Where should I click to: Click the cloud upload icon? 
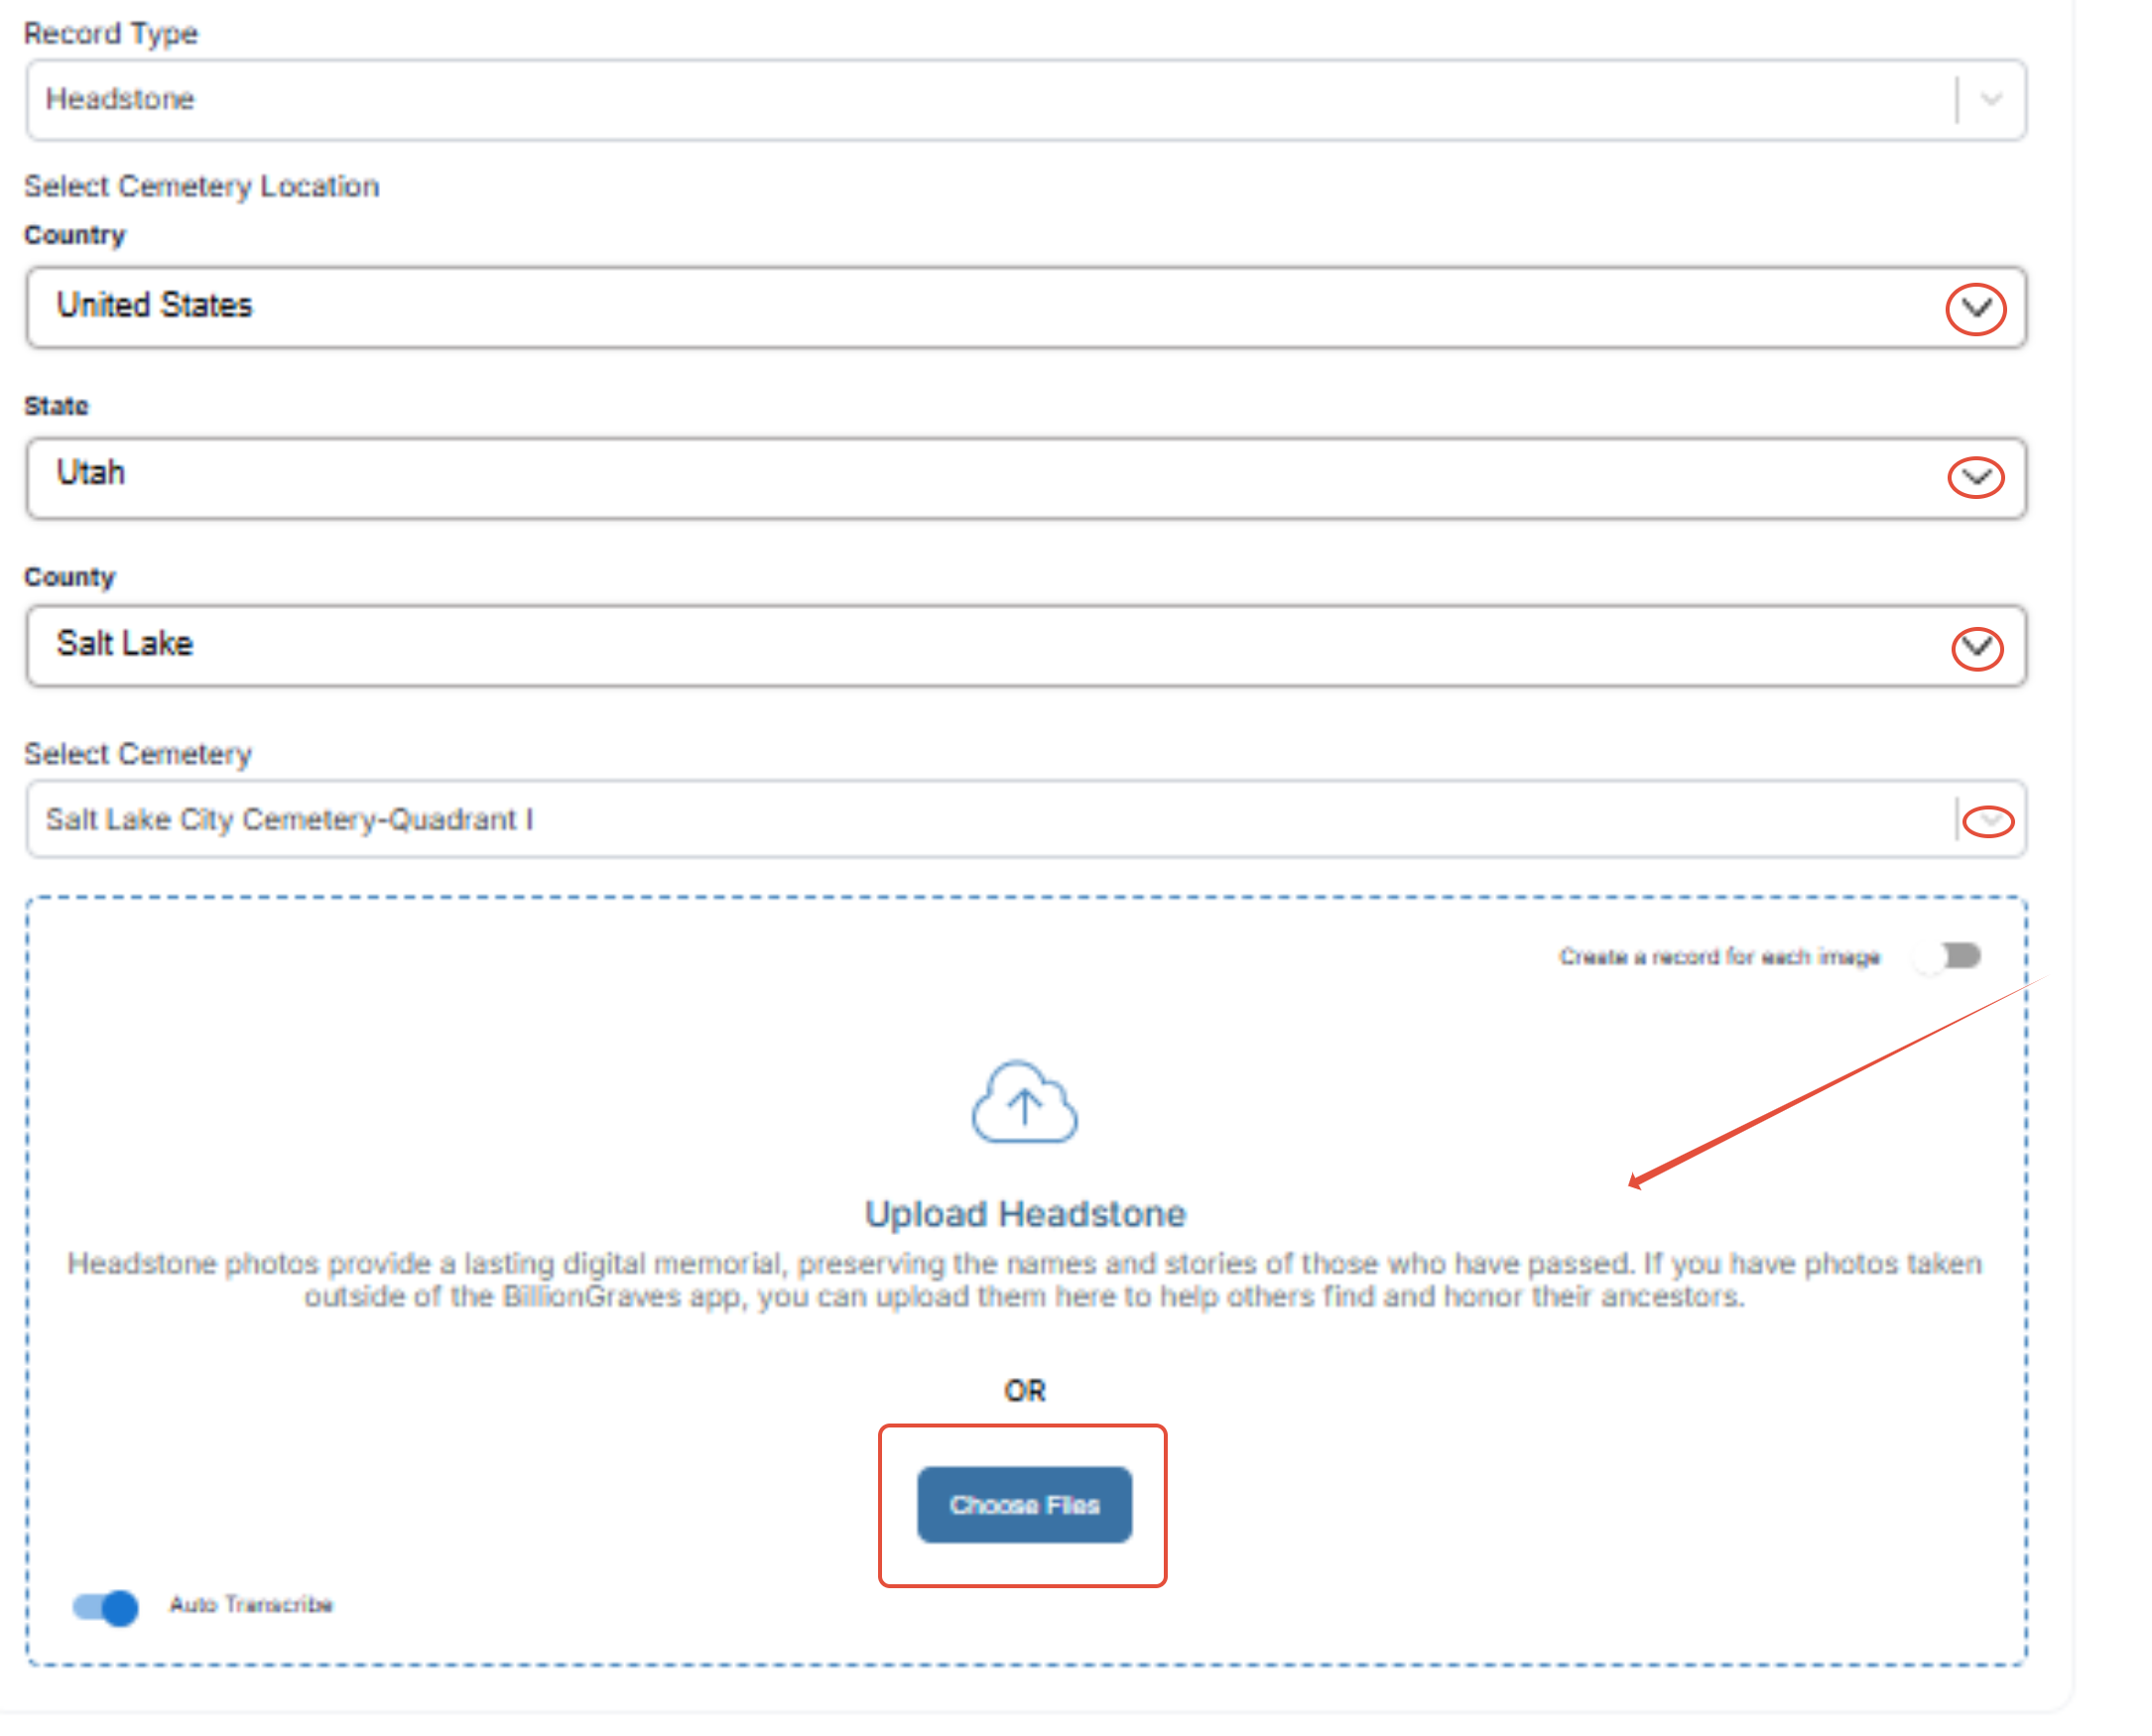click(x=1023, y=1103)
